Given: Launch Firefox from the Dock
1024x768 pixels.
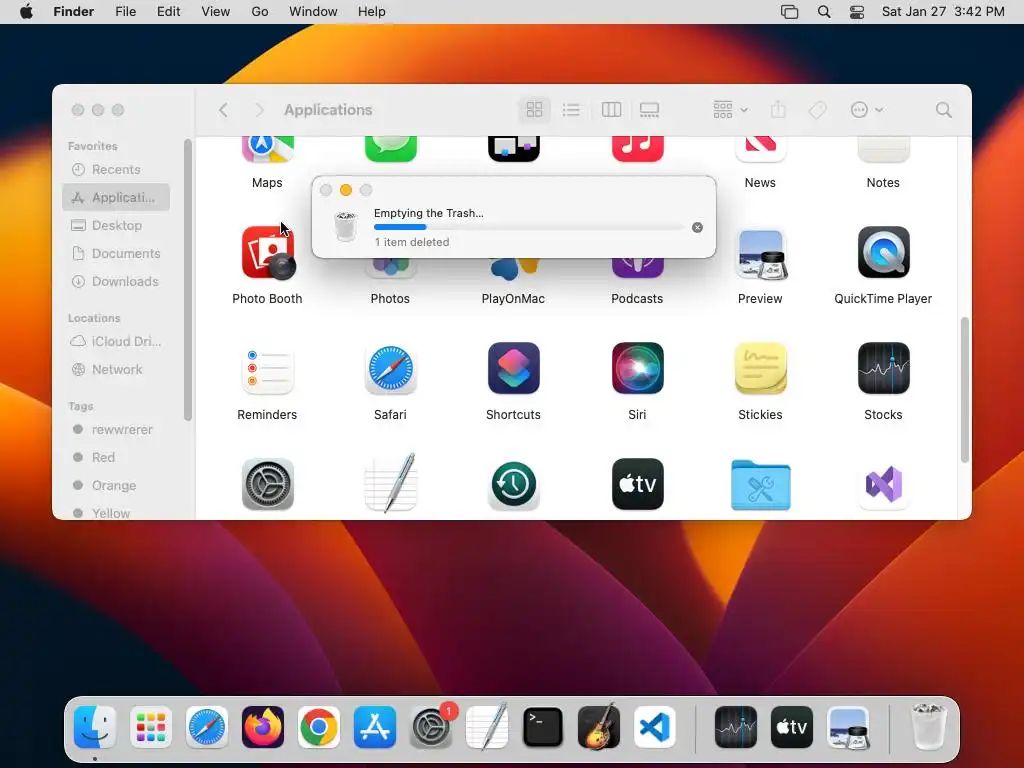Looking at the screenshot, I should (263, 727).
